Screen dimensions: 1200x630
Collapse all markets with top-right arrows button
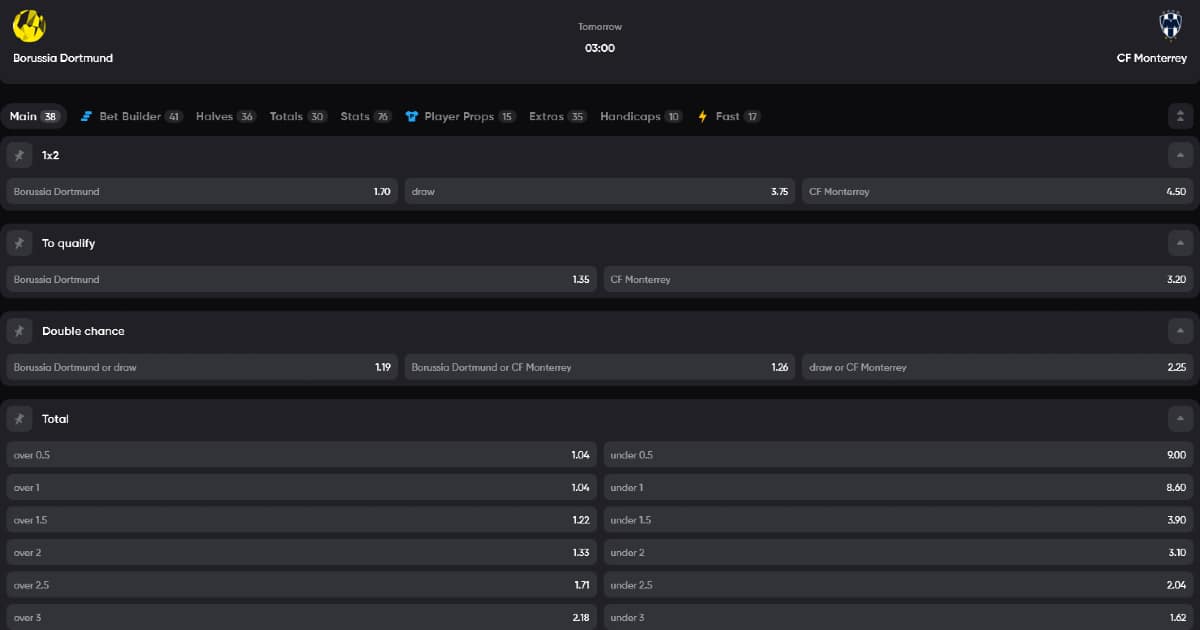coord(1181,116)
